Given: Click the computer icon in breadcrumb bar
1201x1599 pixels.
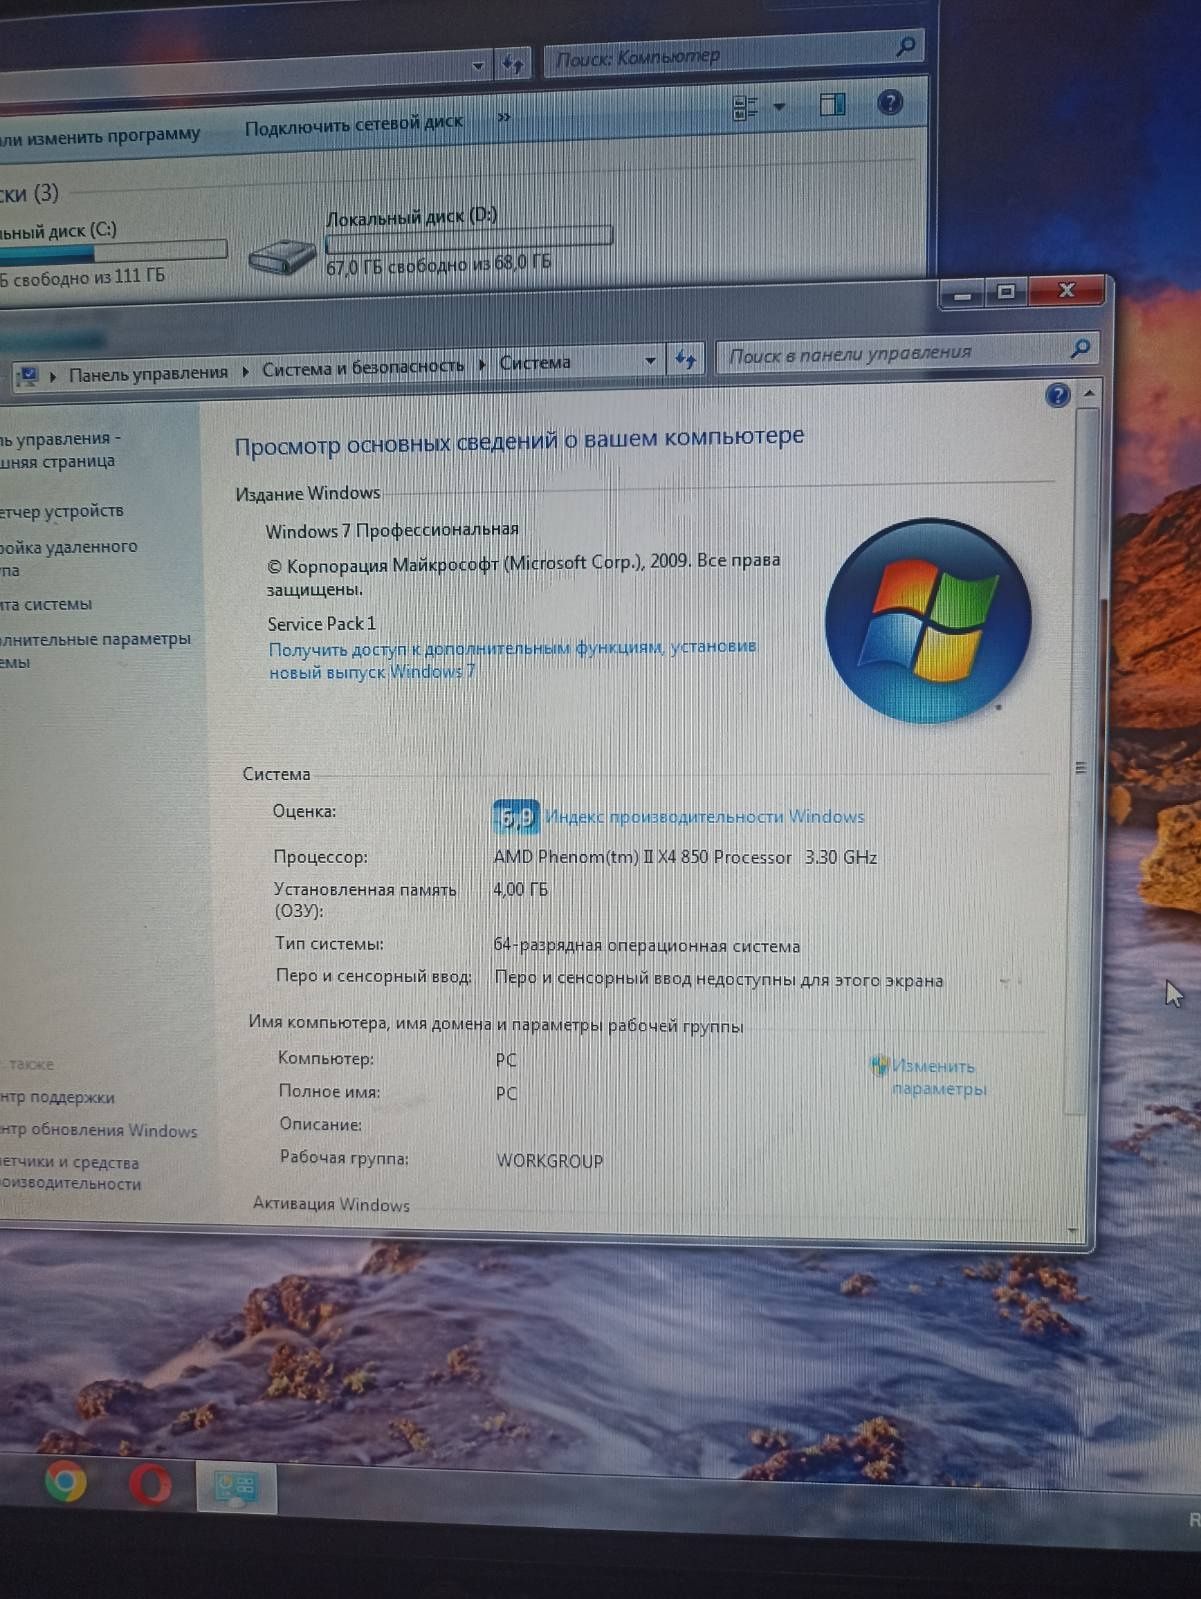Looking at the screenshot, I should pyautogui.click(x=28, y=376).
